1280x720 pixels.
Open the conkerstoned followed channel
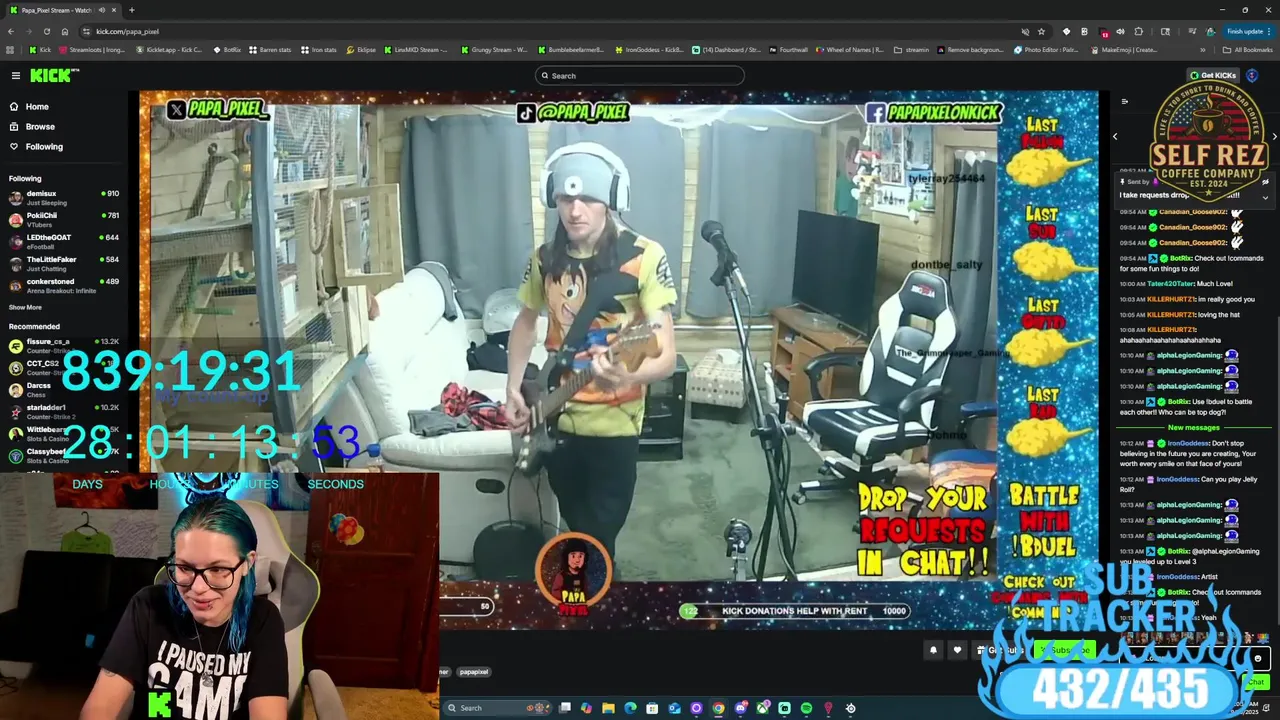coord(64,285)
